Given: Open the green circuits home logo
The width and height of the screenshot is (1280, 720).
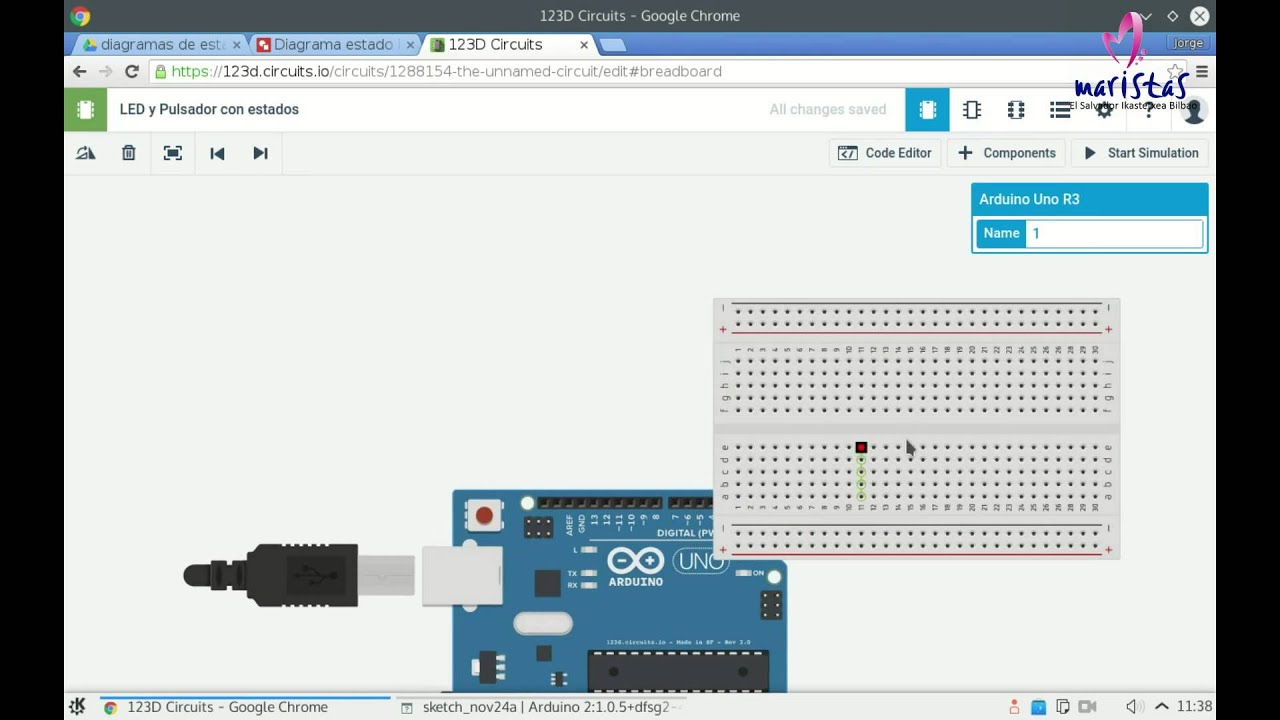Looking at the screenshot, I should click(85, 110).
